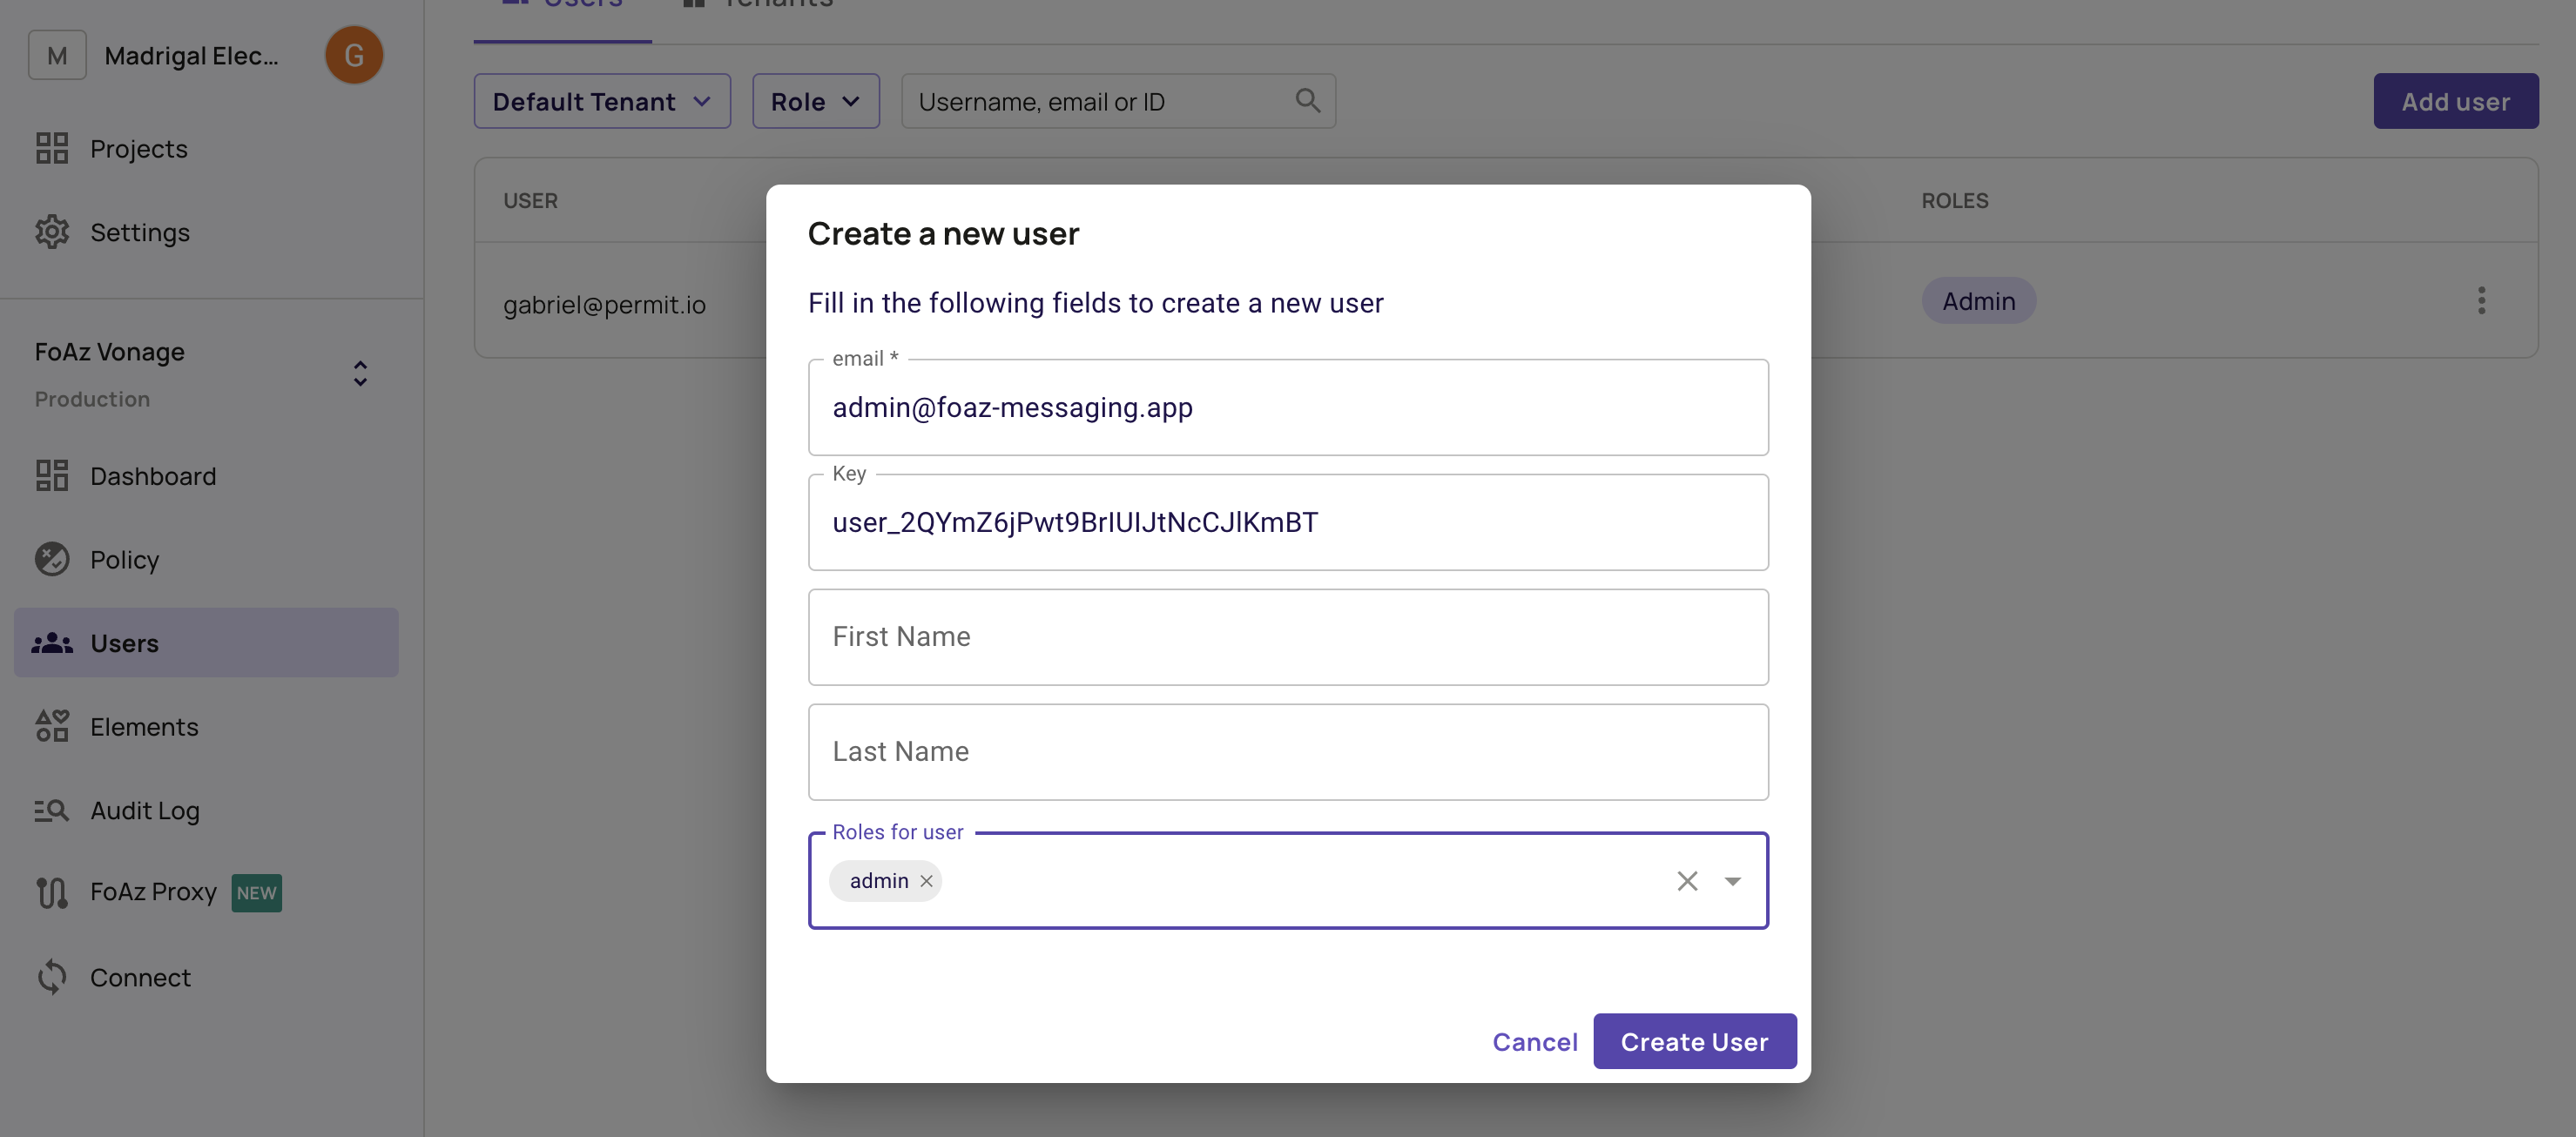The height and width of the screenshot is (1137, 2576).
Task: Open the Connect section
Action: (139, 977)
